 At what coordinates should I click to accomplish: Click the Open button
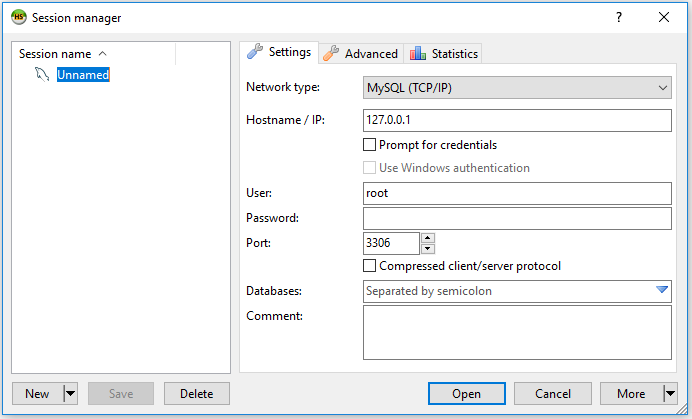(x=466, y=393)
